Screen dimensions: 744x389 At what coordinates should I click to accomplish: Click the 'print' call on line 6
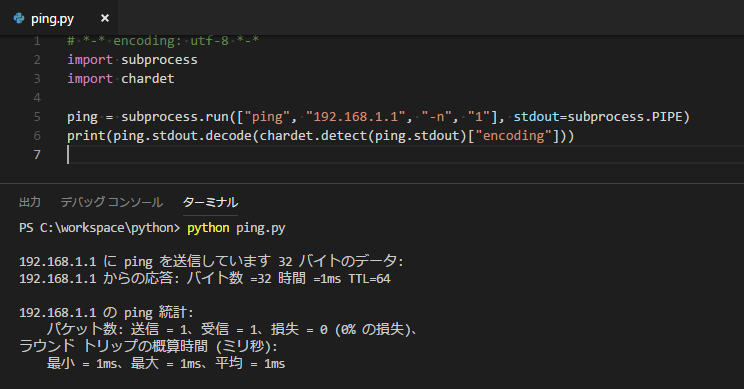pos(86,136)
